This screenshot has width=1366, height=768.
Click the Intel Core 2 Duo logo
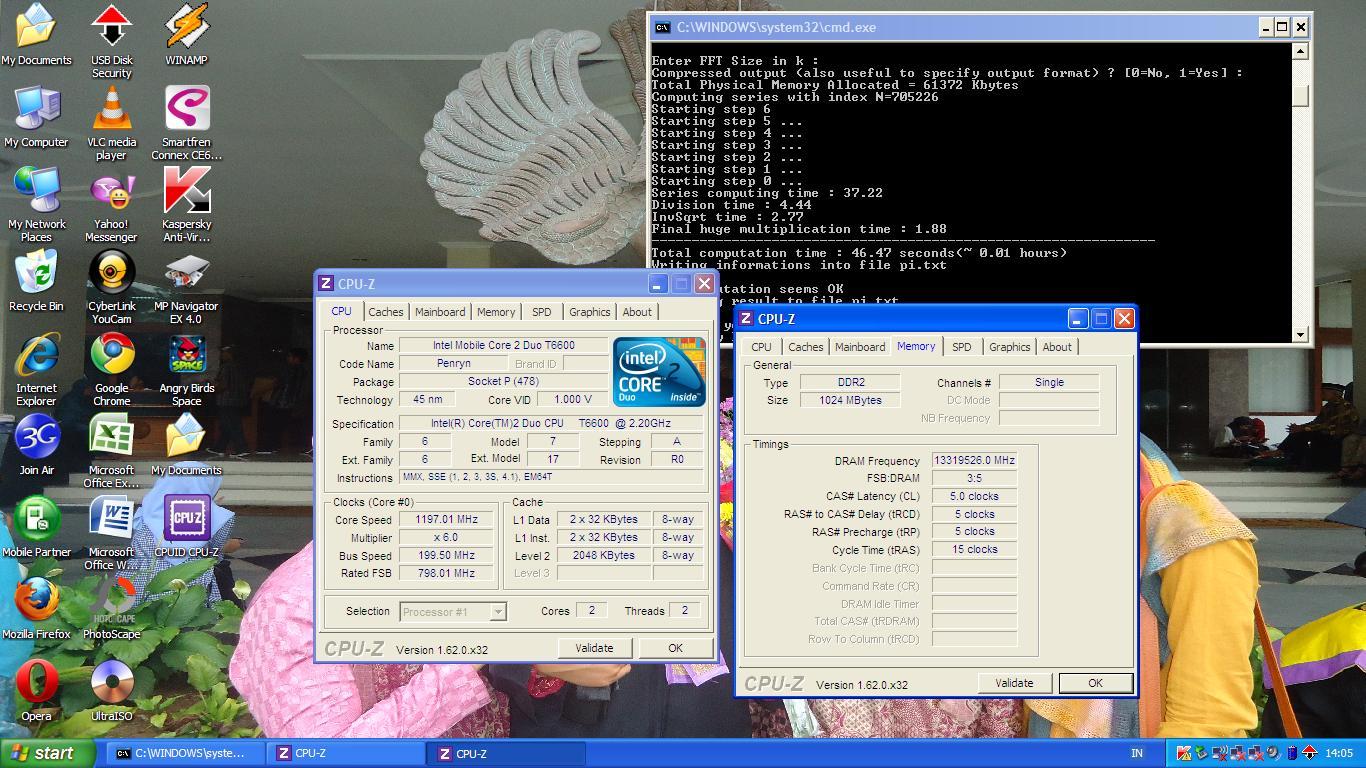coord(659,371)
